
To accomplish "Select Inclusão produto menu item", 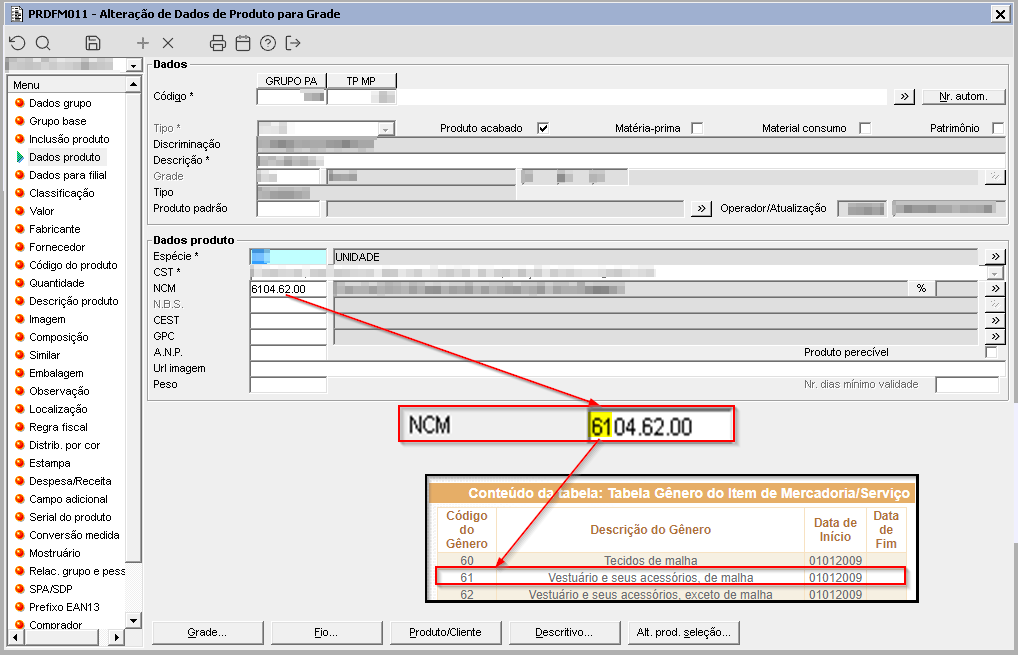I will tap(69, 139).
